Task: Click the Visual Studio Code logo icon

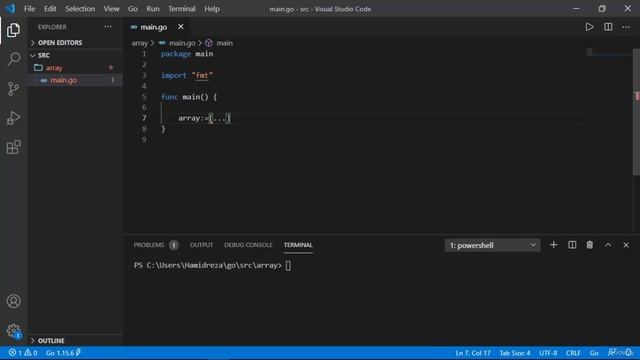Action: pyautogui.click(x=10, y=9)
